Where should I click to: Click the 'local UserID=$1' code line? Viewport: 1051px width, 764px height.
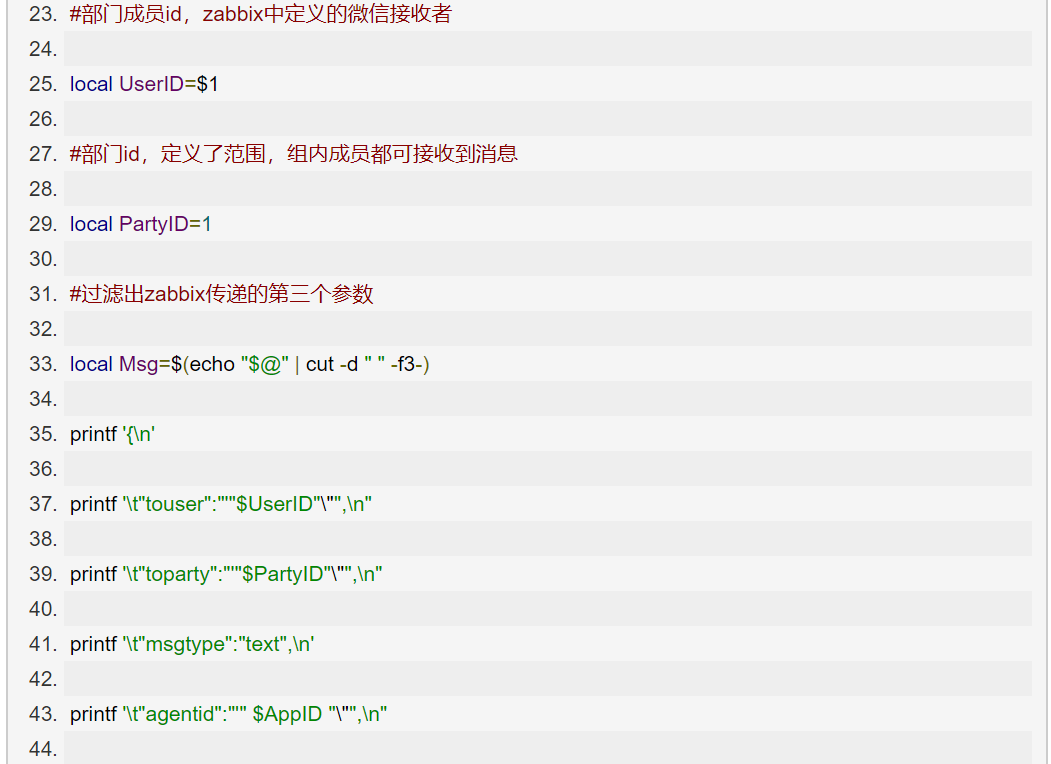tap(144, 84)
